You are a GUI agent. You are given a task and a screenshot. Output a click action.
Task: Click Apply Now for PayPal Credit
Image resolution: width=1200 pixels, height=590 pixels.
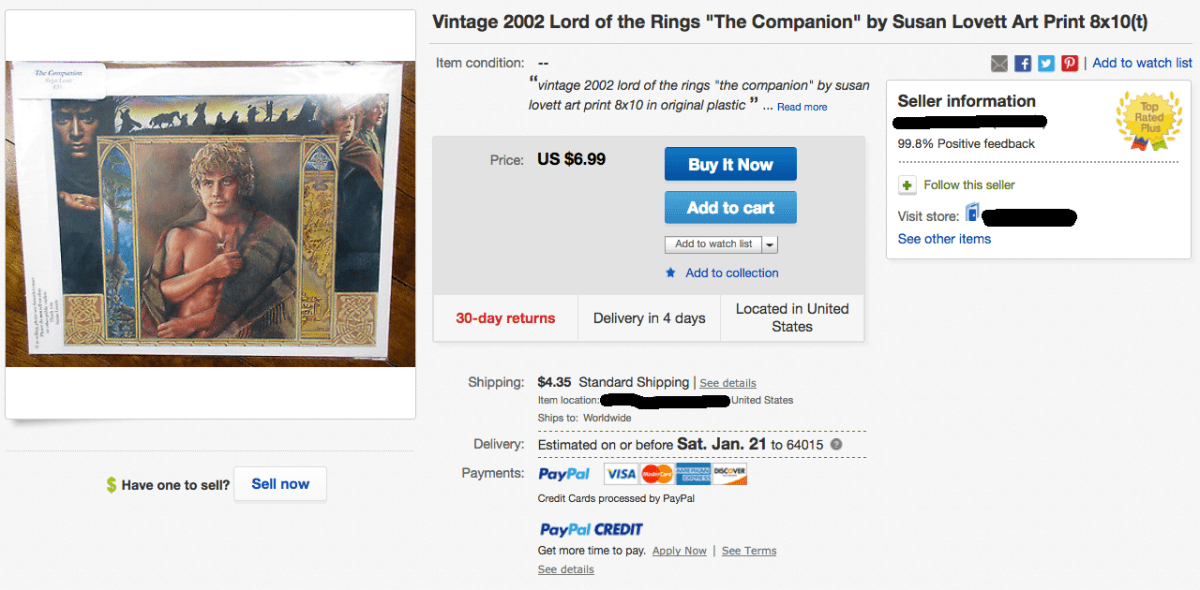(679, 551)
